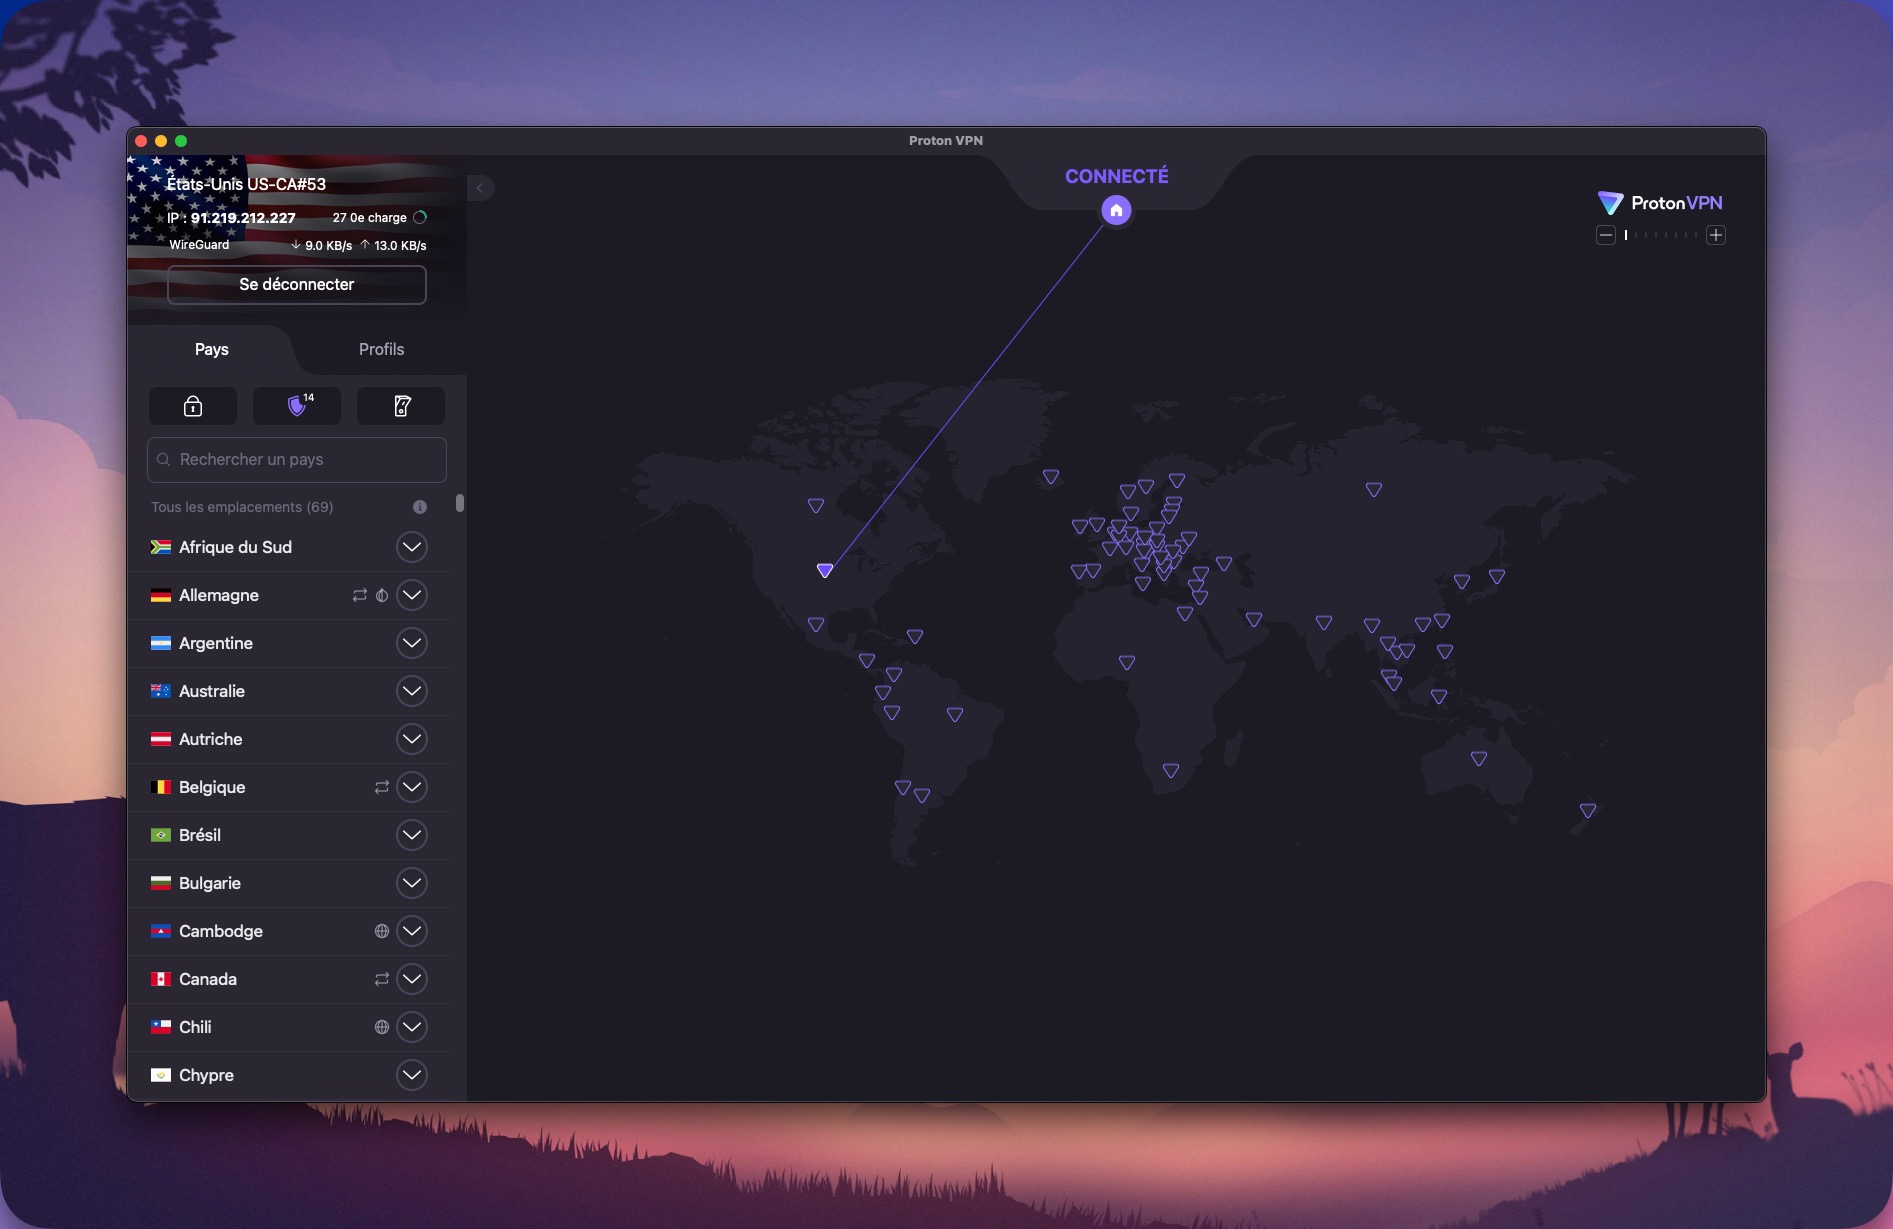Expand Bulgarie server list
The image size is (1893, 1229).
pos(412,883)
